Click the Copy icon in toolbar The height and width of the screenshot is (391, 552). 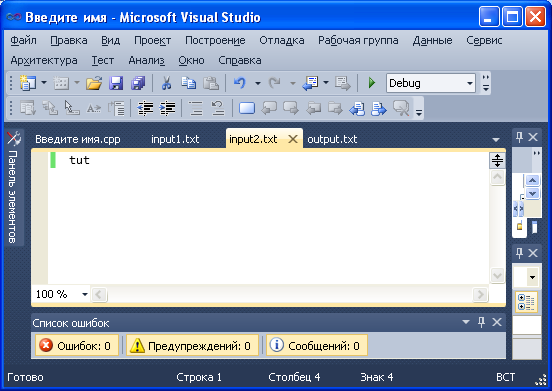[189, 83]
